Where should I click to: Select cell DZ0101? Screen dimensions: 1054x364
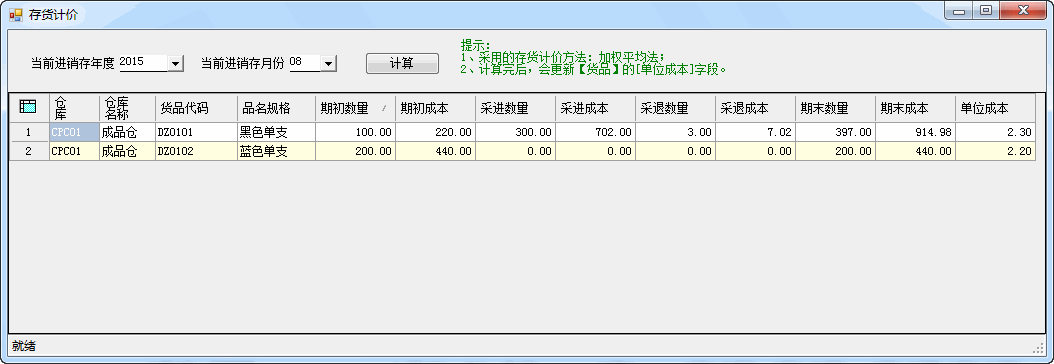196,132
